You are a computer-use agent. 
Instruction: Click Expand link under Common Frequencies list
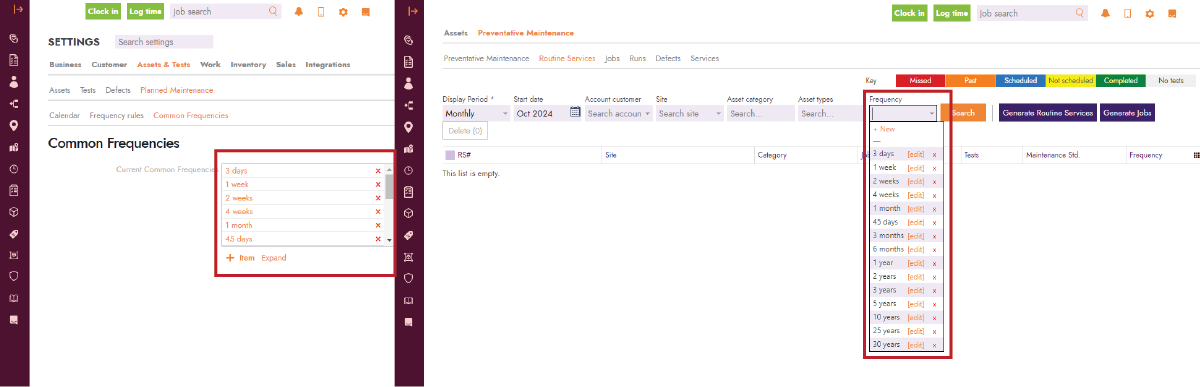click(x=274, y=258)
